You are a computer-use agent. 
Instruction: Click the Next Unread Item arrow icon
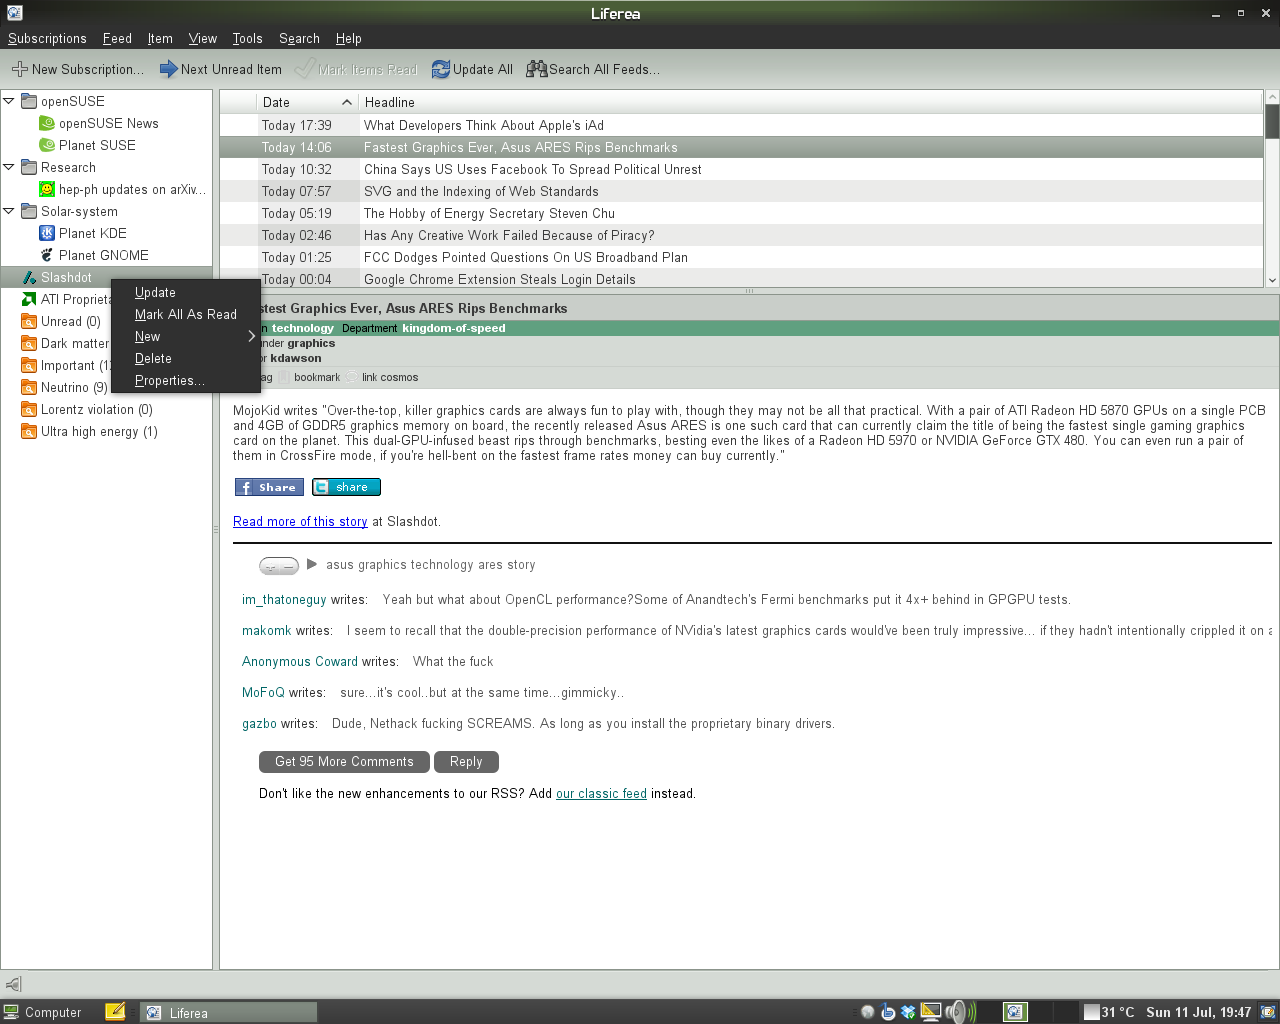[x=169, y=69]
